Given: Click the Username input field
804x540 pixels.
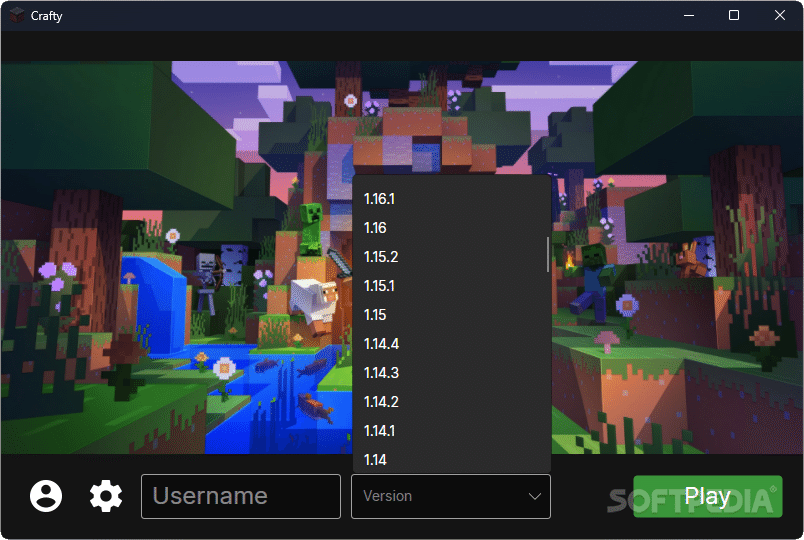Looking at the screenshot, I should coord(241,496).
